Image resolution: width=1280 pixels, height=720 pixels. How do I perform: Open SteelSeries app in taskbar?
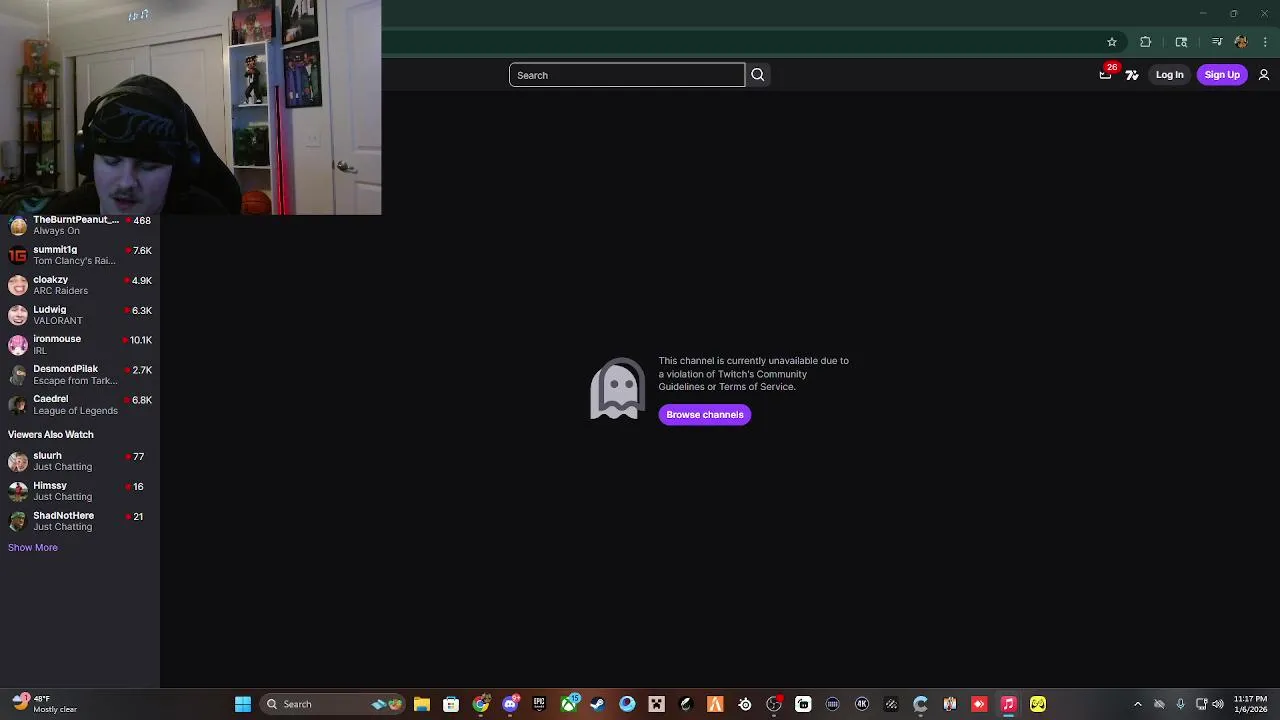tap(745, 704)
